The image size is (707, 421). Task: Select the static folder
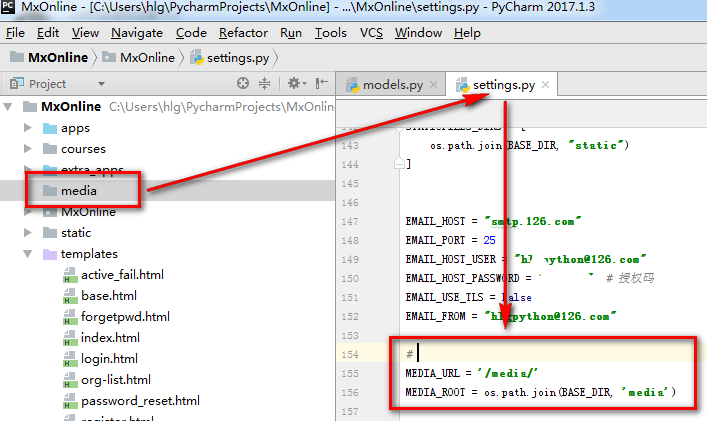coord(76,233)
